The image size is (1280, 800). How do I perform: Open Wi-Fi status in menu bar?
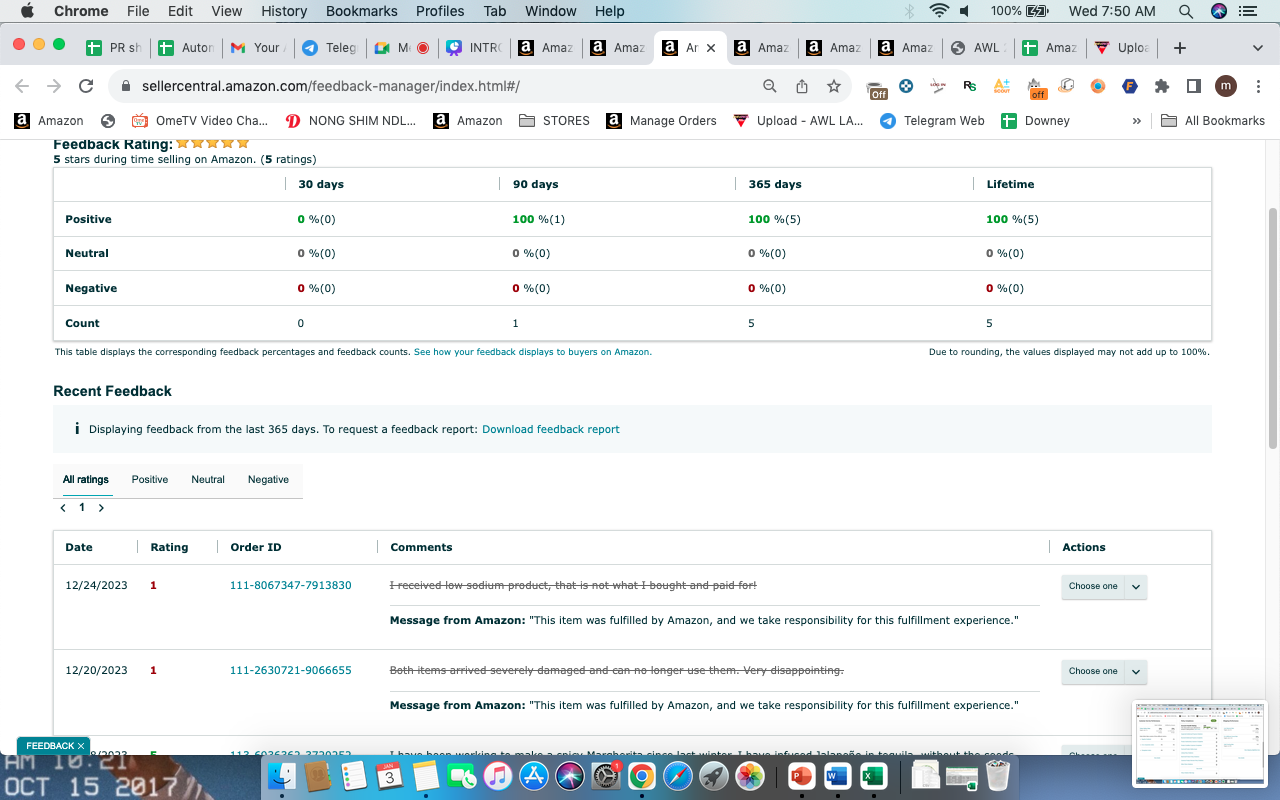[938, 11]
